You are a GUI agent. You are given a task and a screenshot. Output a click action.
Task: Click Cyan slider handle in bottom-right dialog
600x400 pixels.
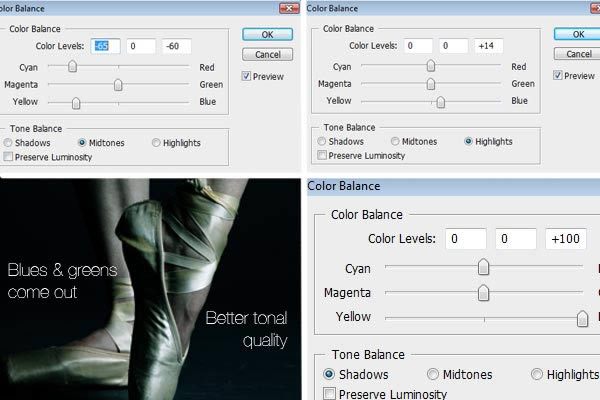tap(483, 267)
